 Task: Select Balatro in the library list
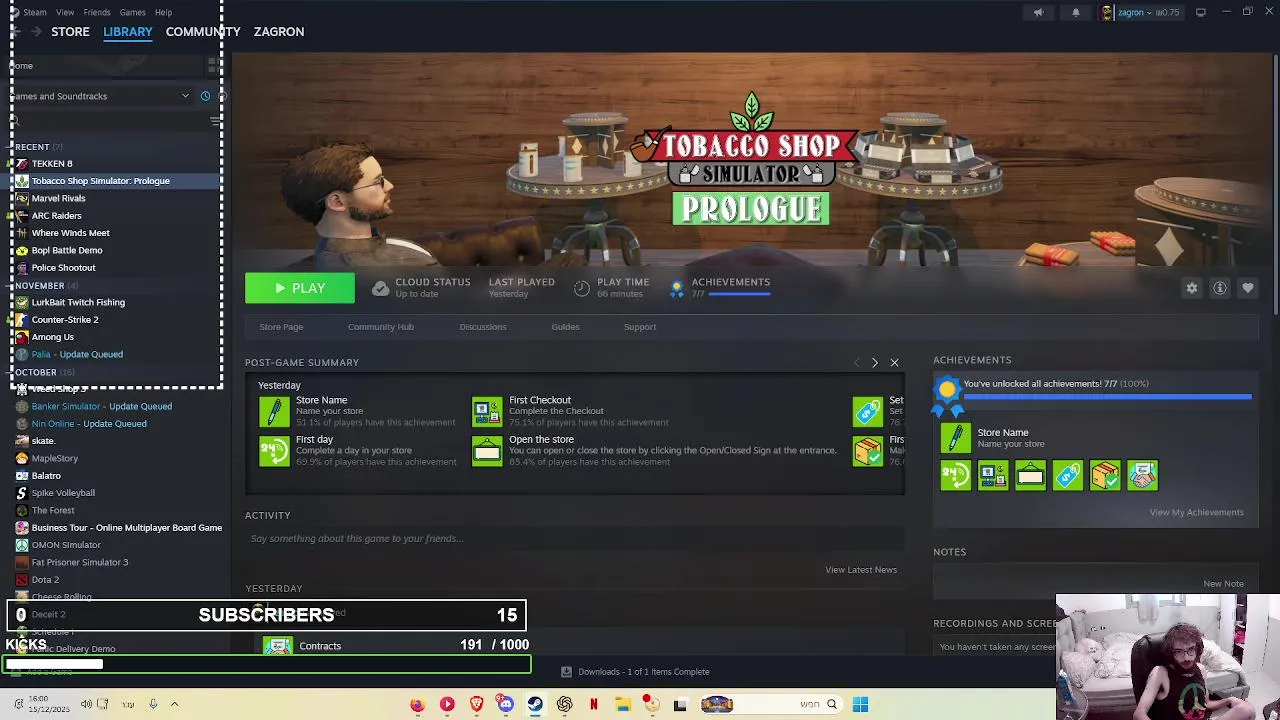coord(46,476)
